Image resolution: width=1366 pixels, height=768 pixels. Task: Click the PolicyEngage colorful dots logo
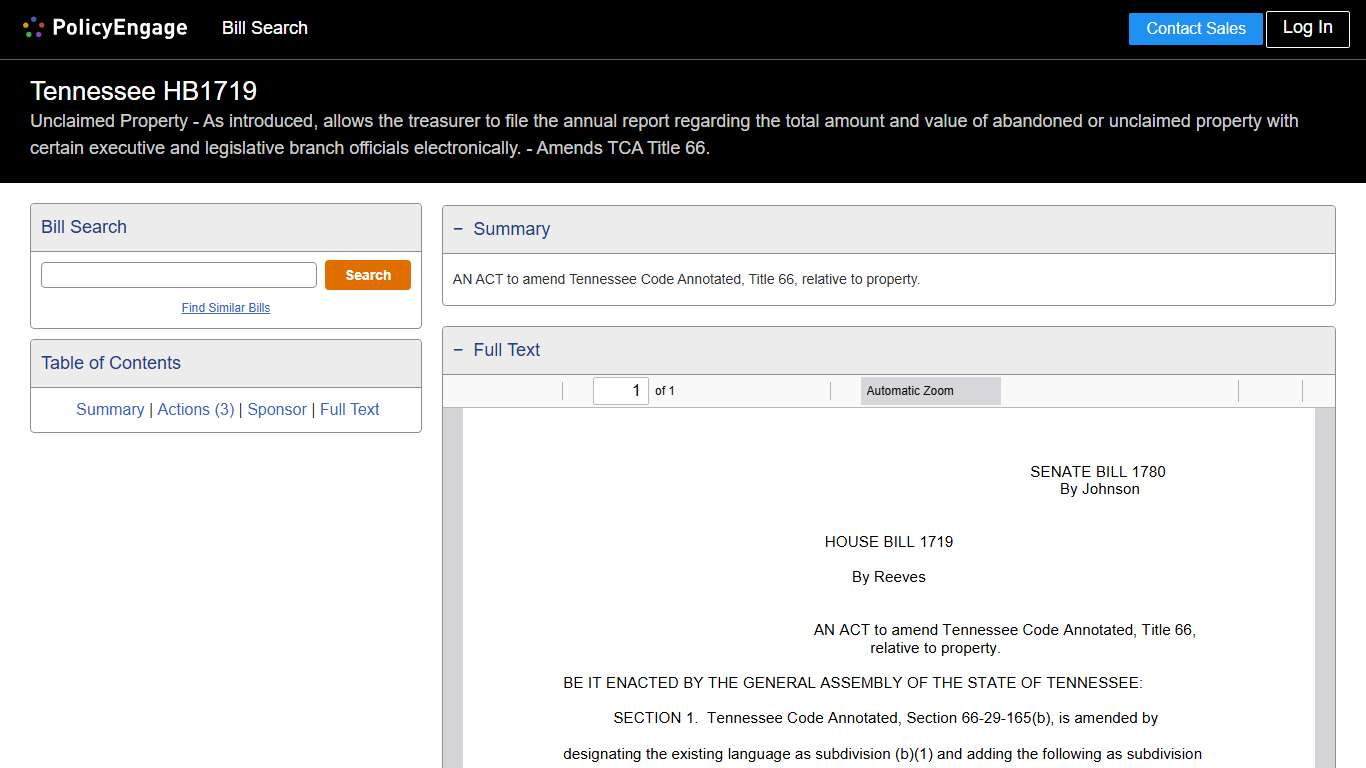pyautogui.click(x=33, y=28)
